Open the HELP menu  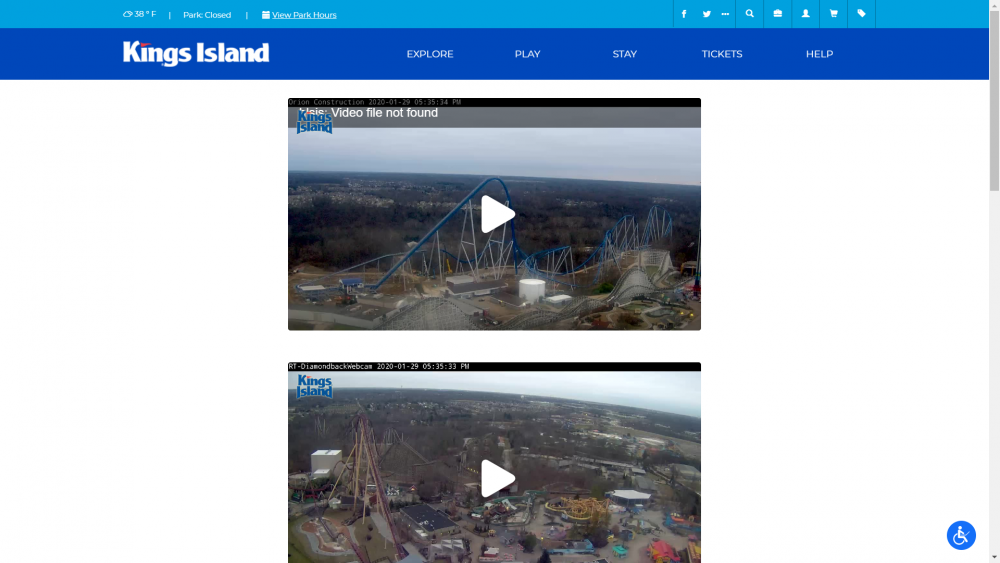click(x=820, y=54)
